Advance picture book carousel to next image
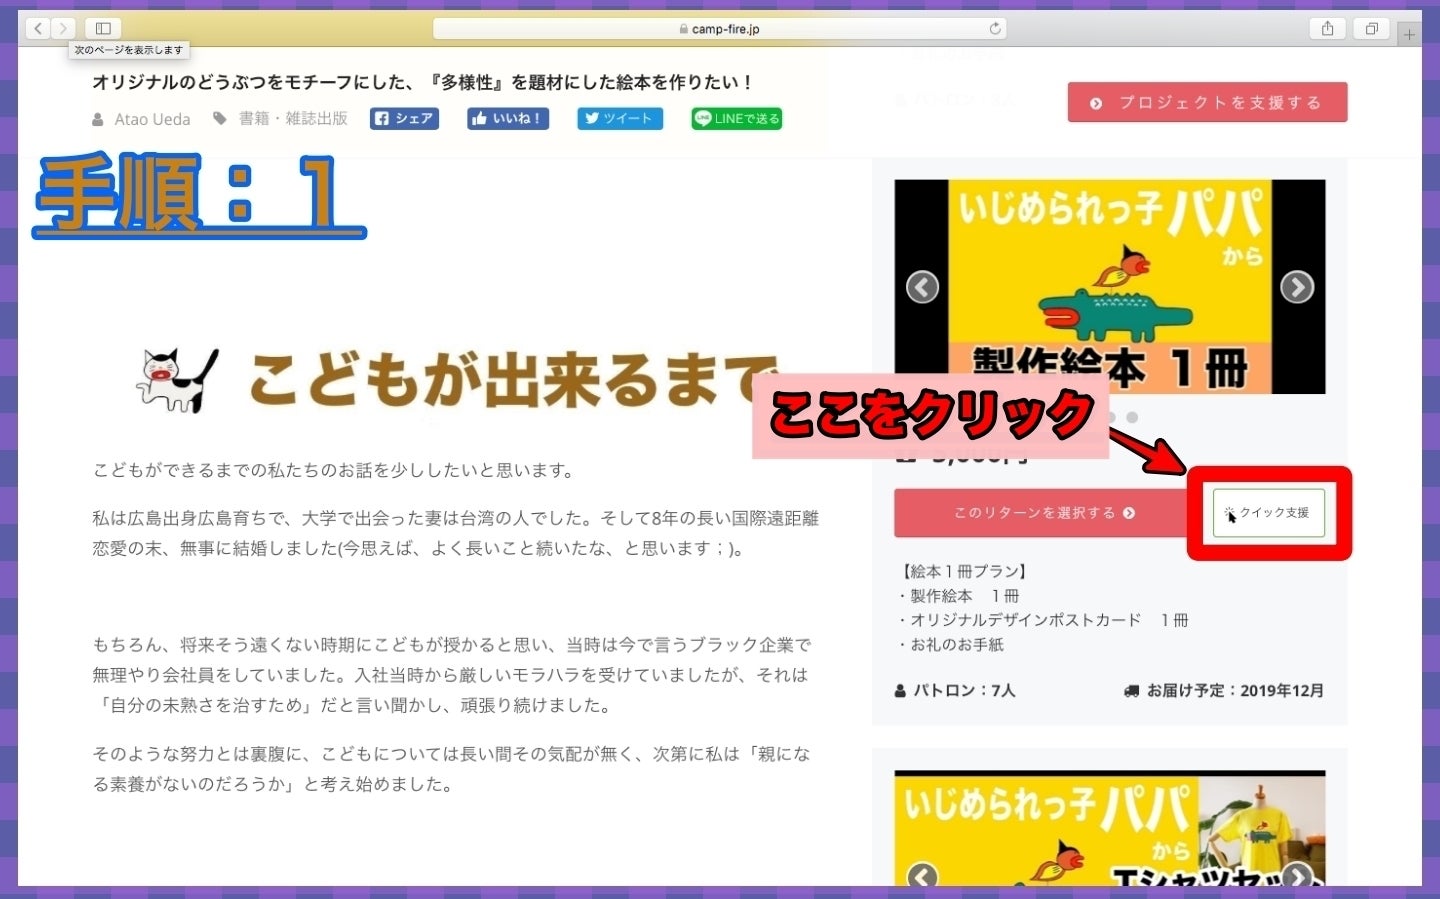1440x899 pixels. [x=1297, y=287]
